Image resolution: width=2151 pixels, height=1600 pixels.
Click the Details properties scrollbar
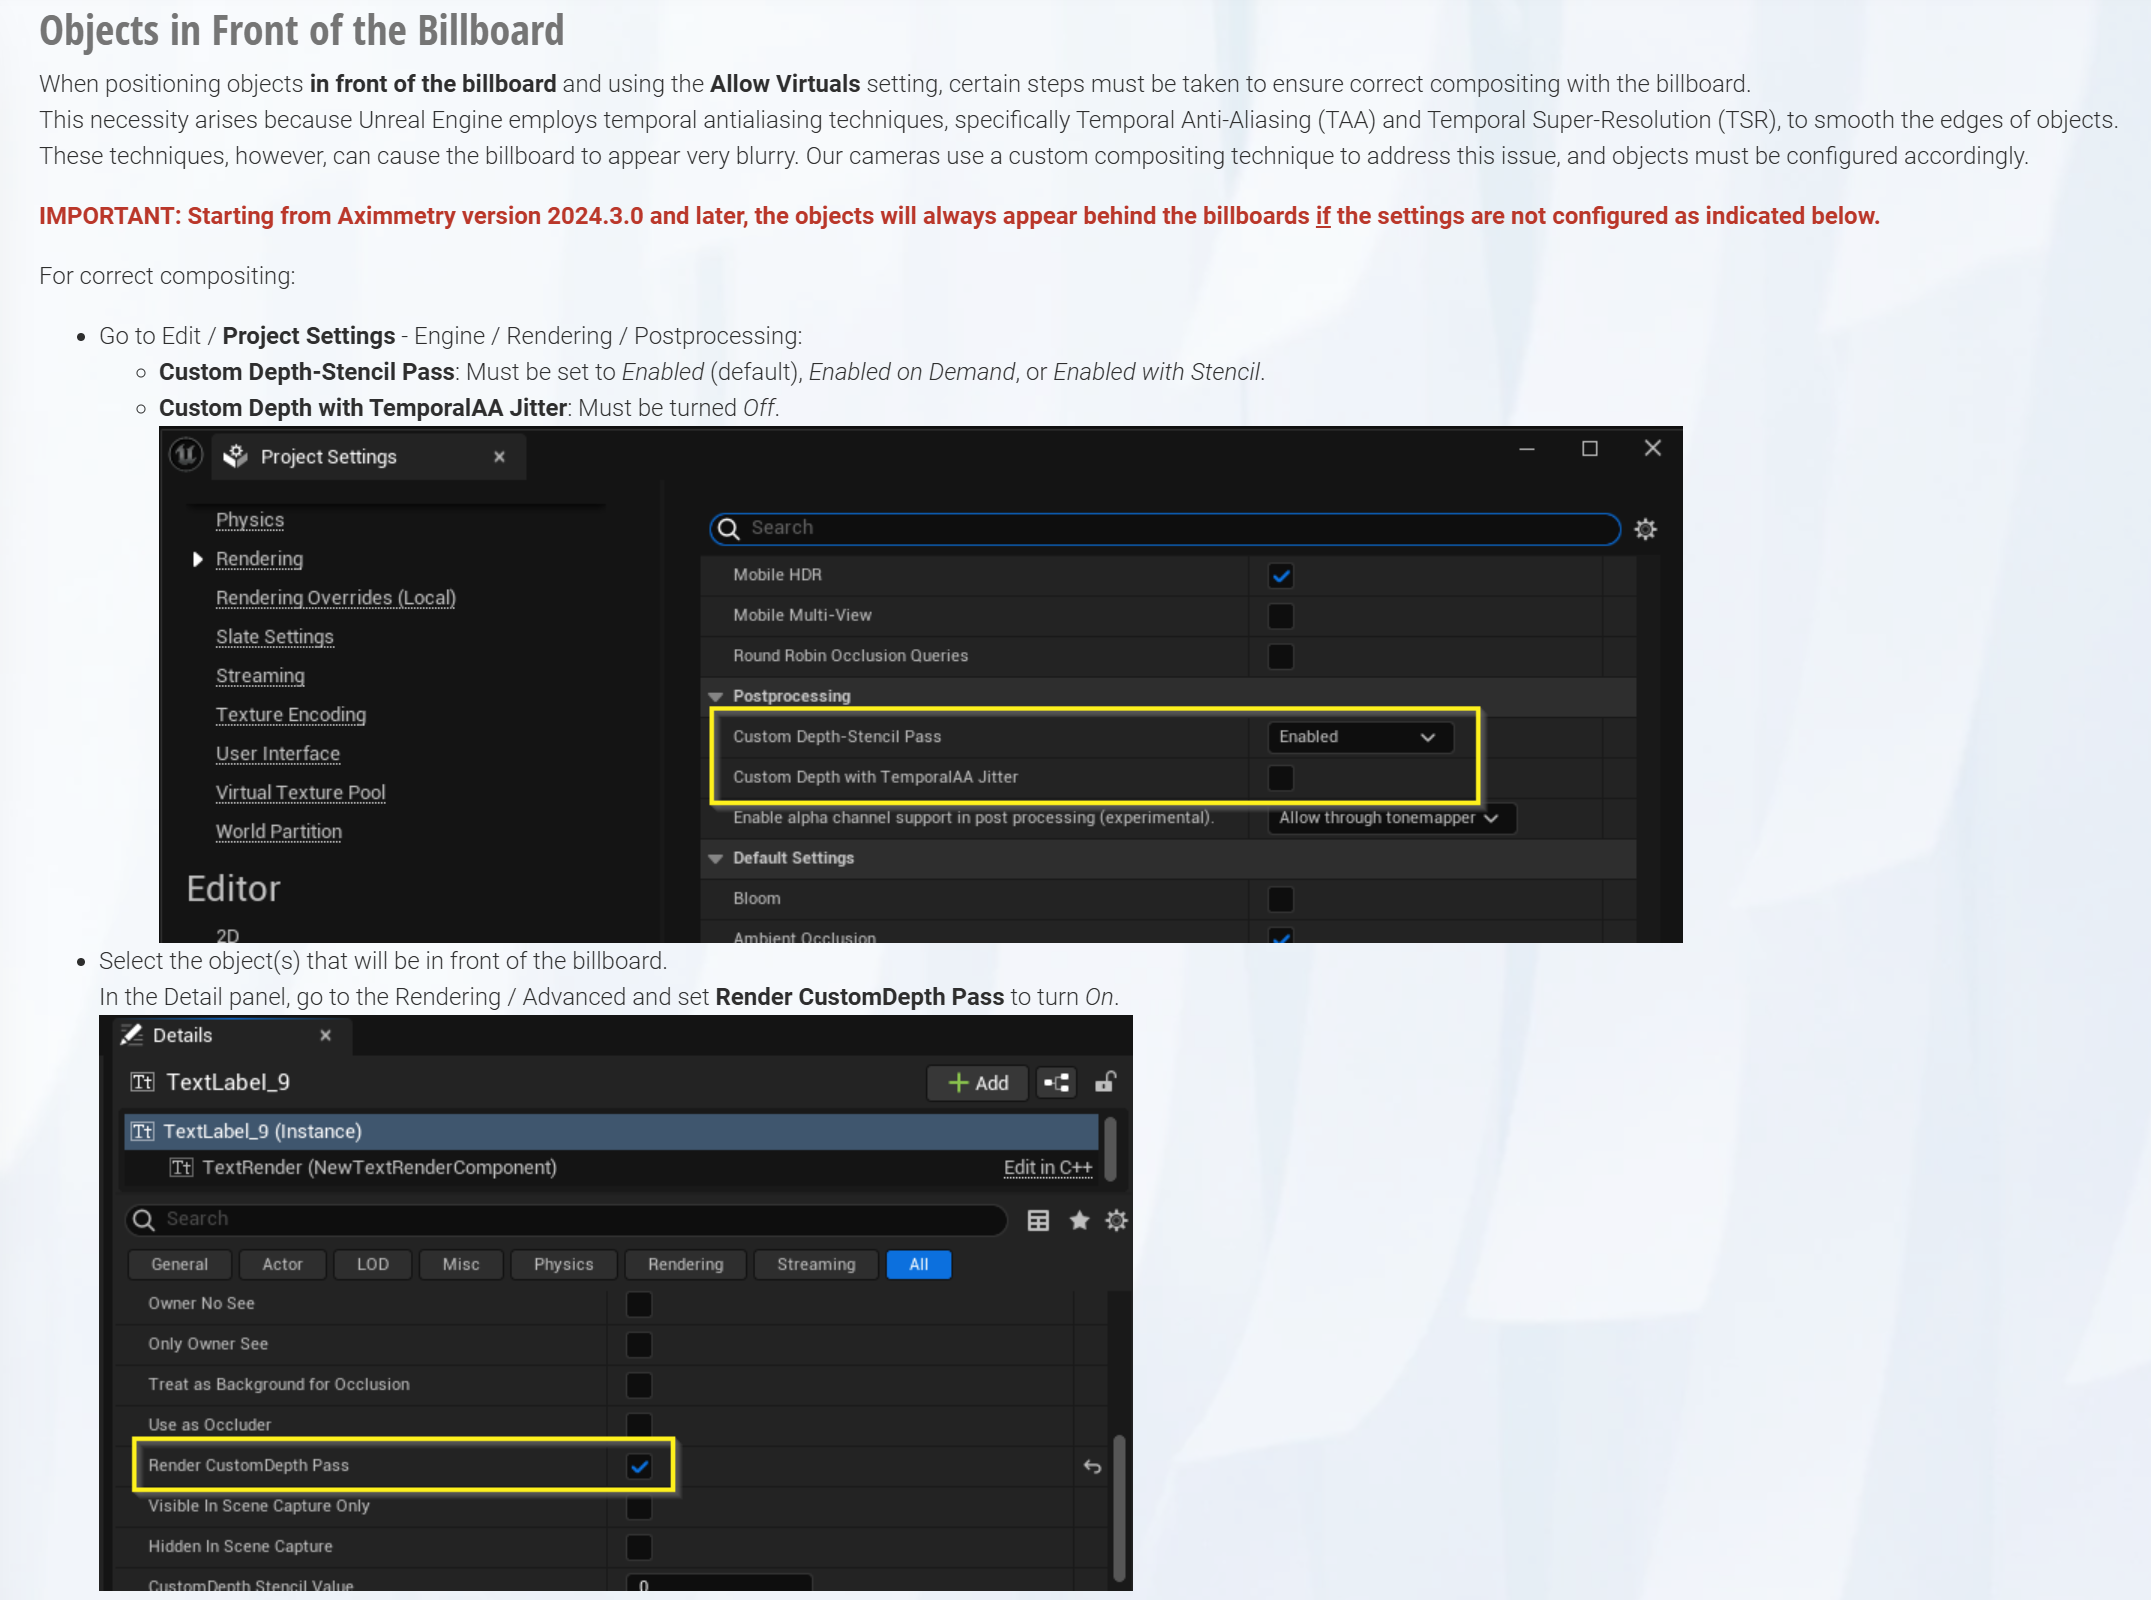click(1119, 1508)
